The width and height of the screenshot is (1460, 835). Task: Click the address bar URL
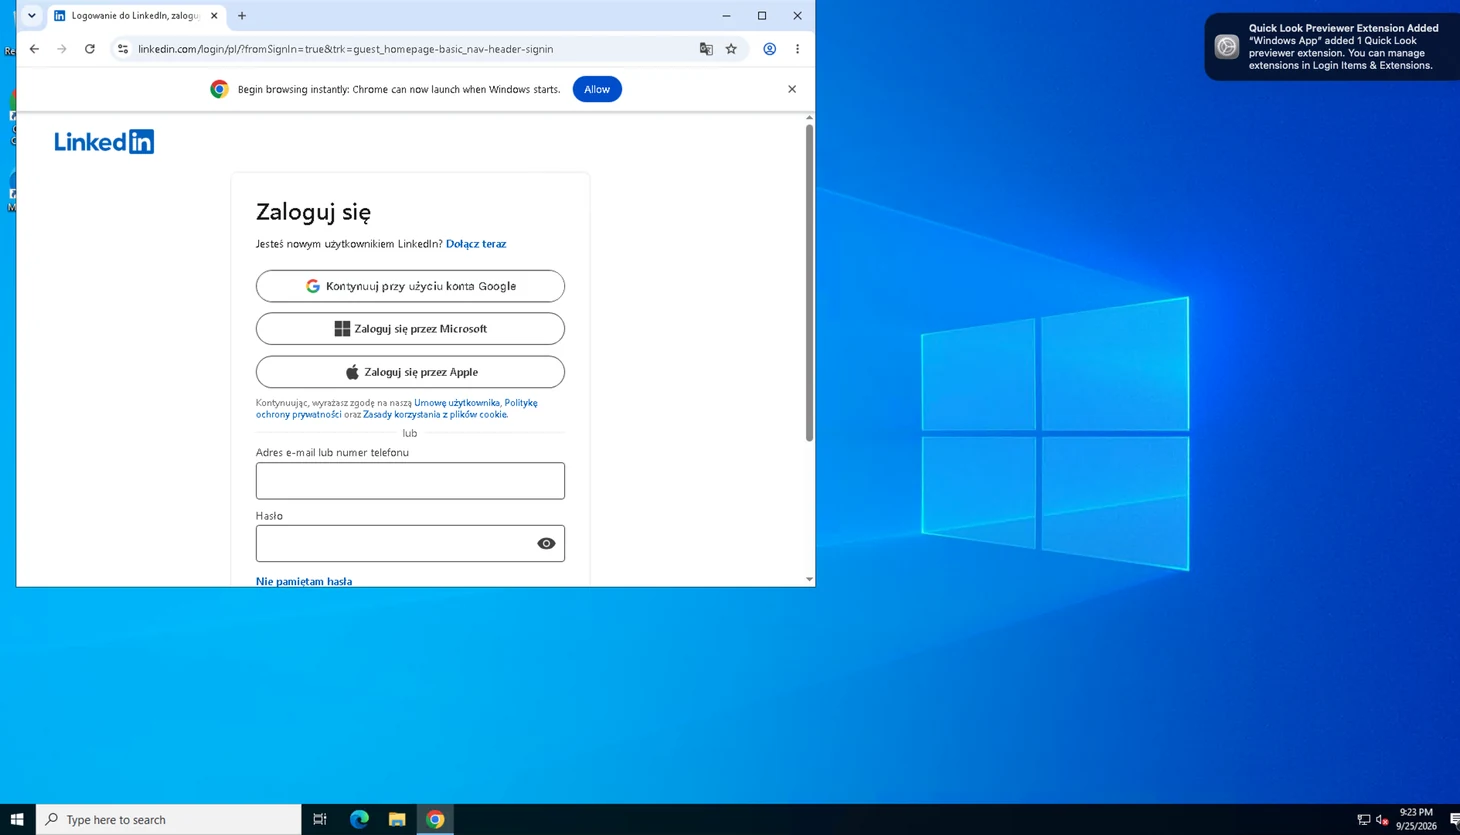click(x=345, y=49)
